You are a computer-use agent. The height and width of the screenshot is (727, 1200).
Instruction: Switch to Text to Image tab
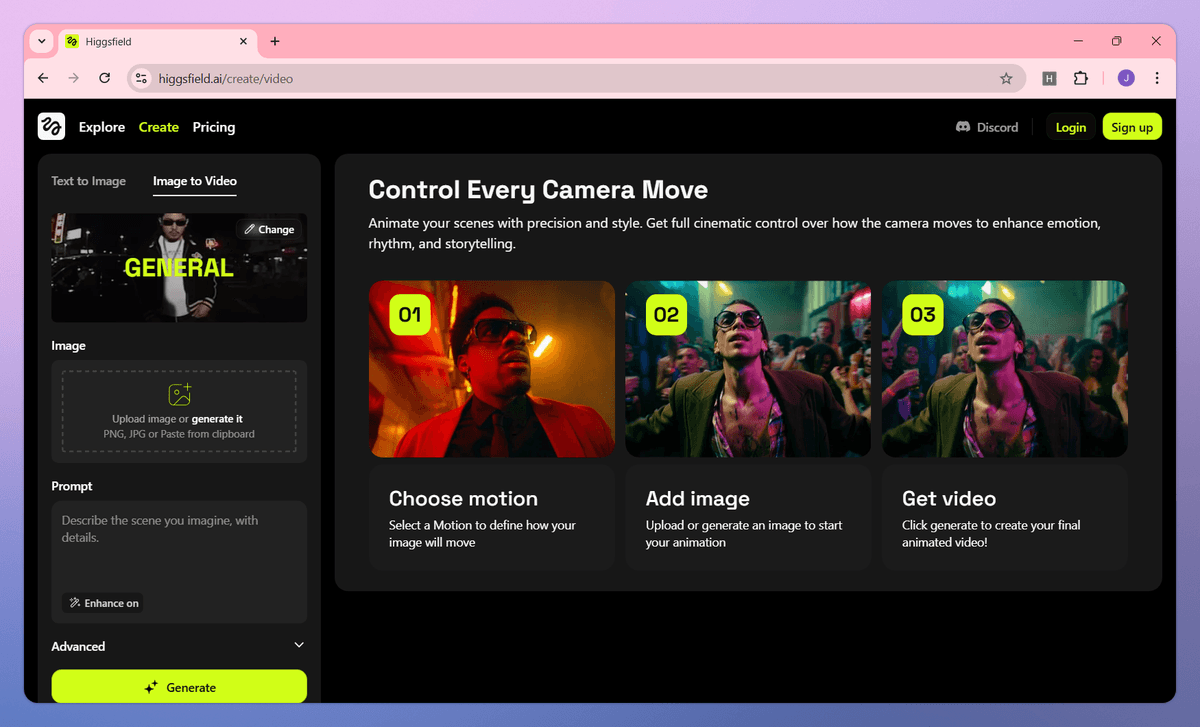pyautogui.click(x=89, y=181)
